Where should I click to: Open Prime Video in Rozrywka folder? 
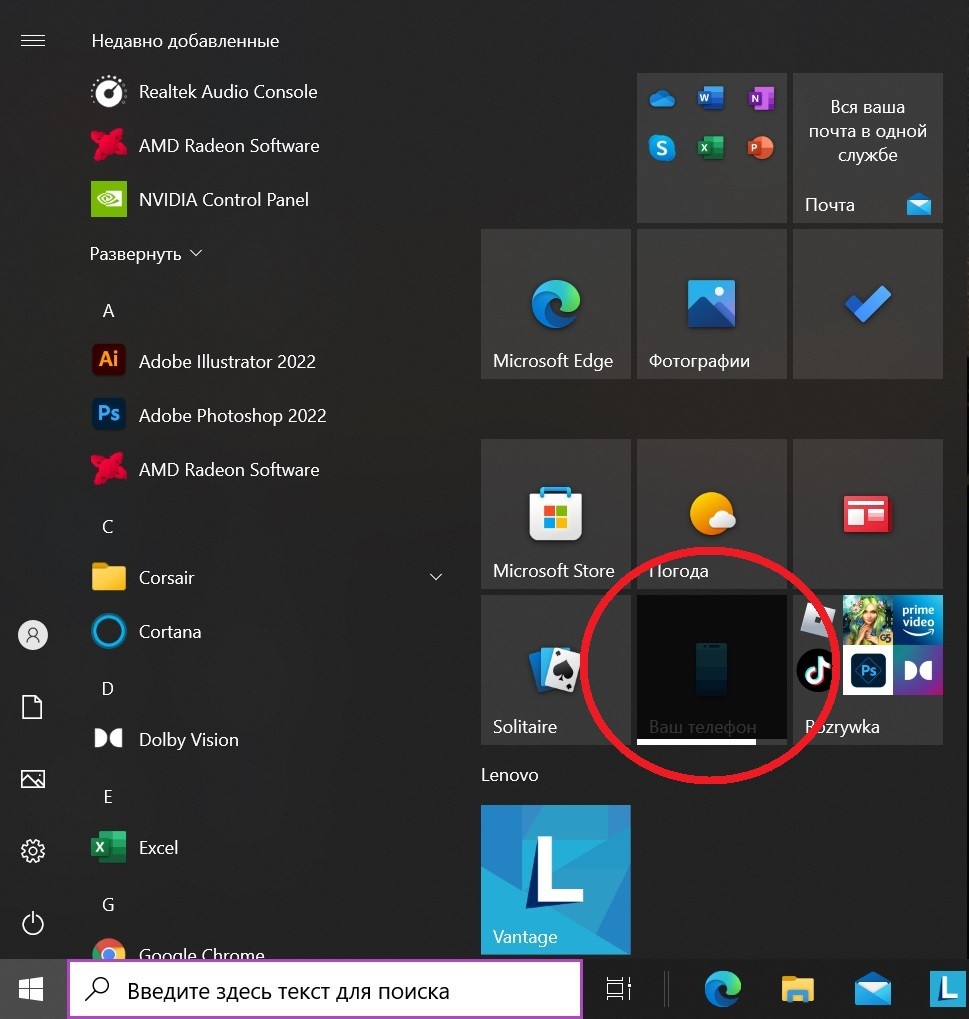tap(918, 621)
